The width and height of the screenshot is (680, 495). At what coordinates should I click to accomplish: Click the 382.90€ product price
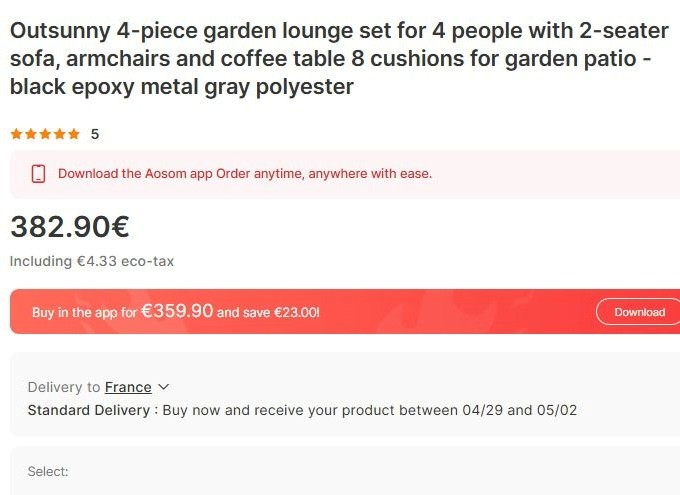(70, 227)
